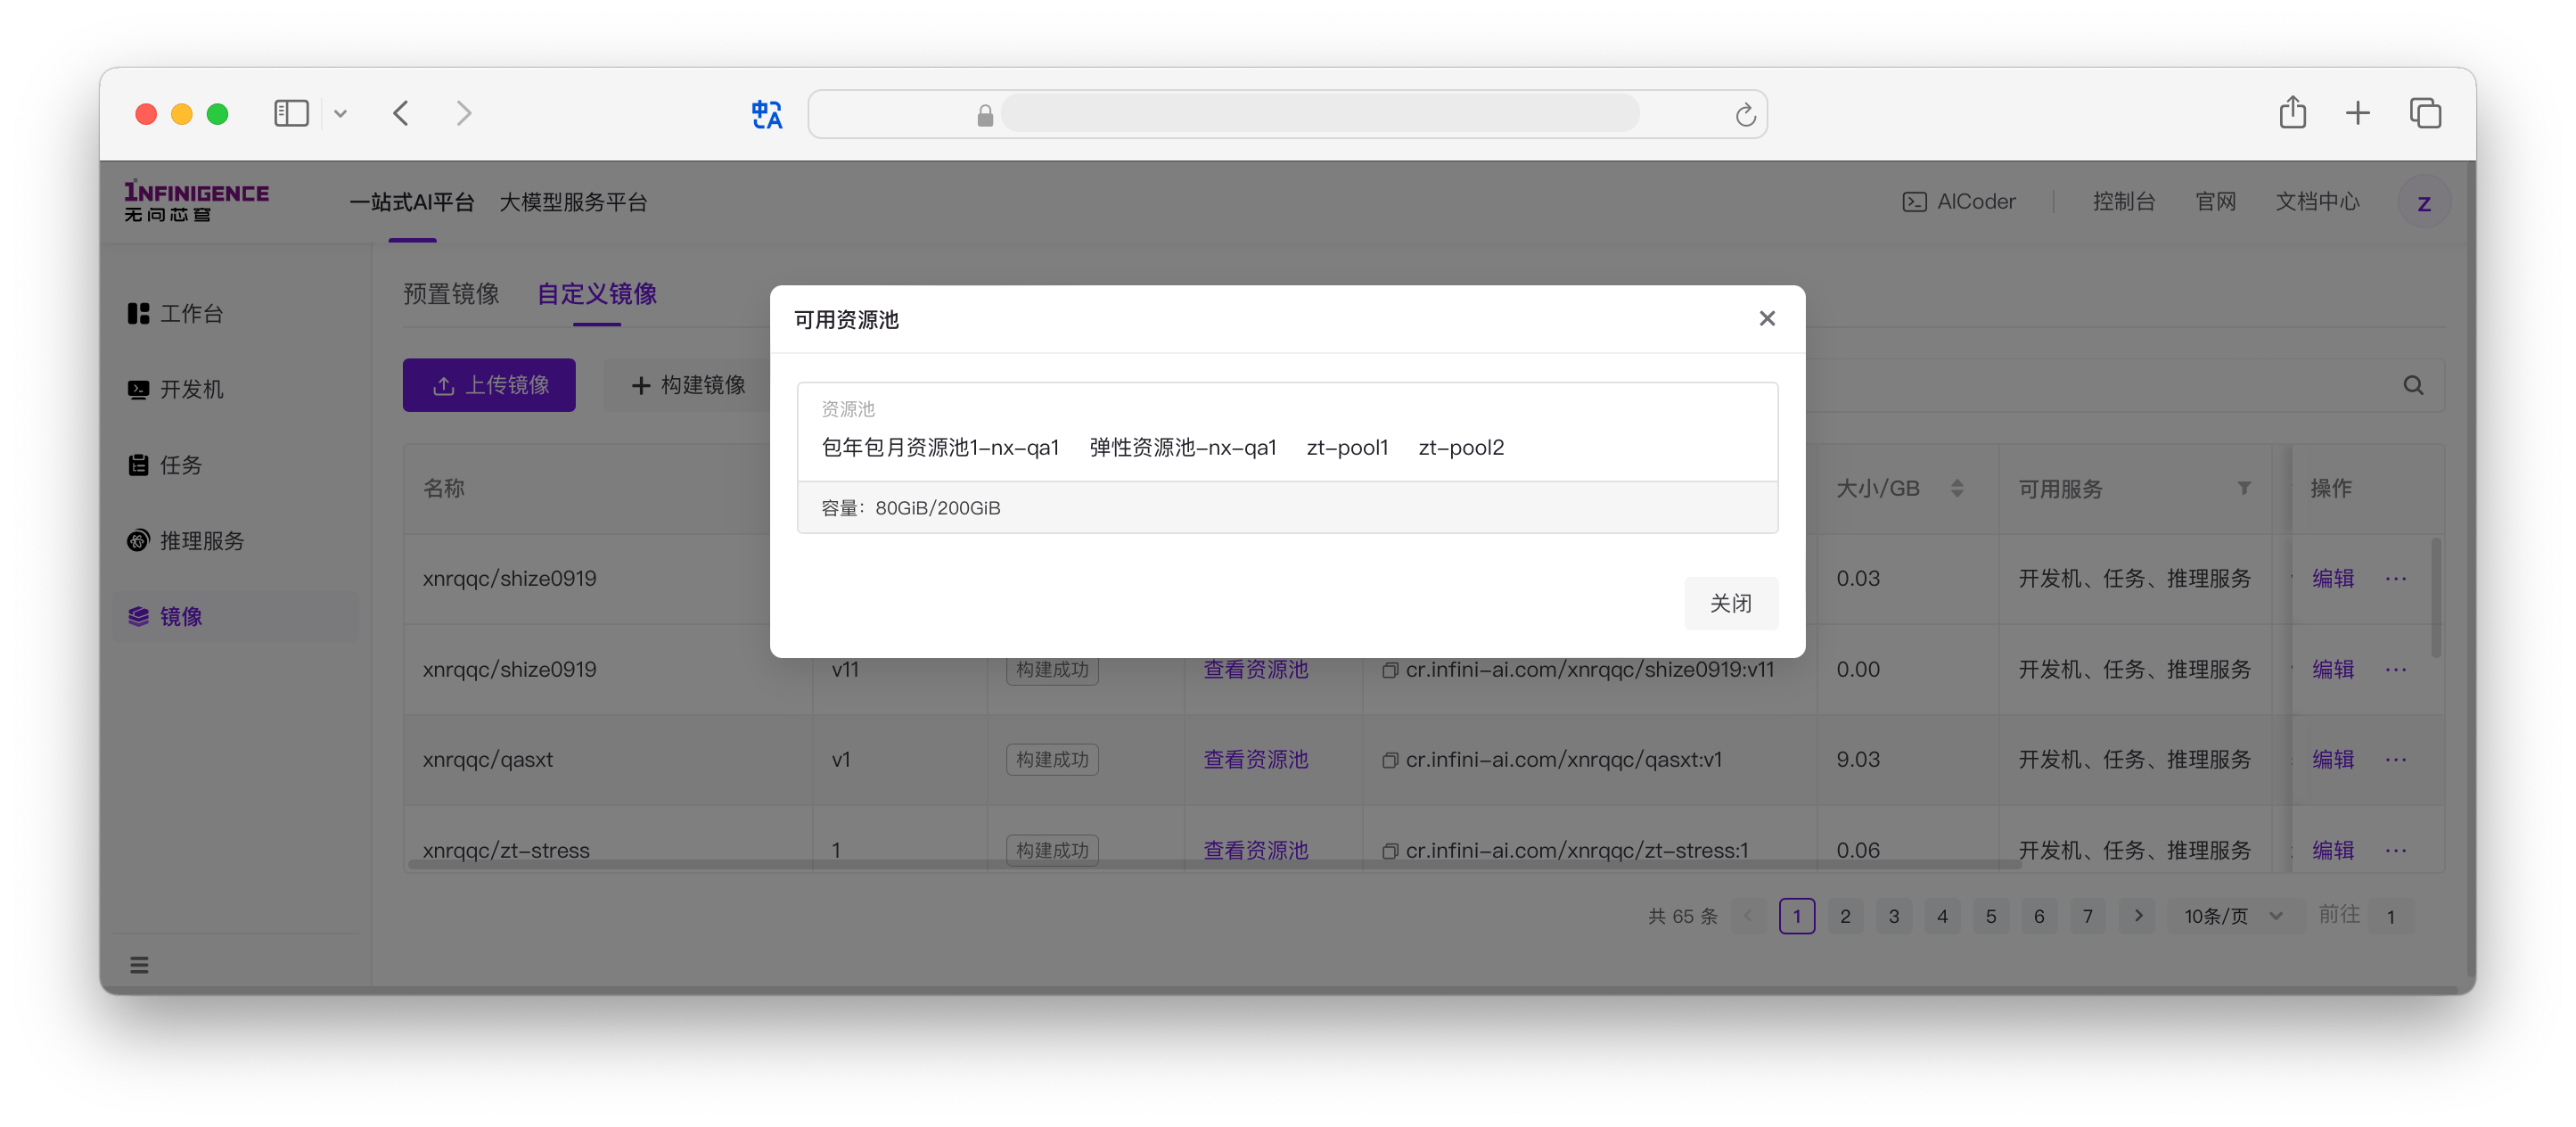Screen dimensions: 2576x1127
Task: Click the browser address bar
Action: (x=1287, y=114)
